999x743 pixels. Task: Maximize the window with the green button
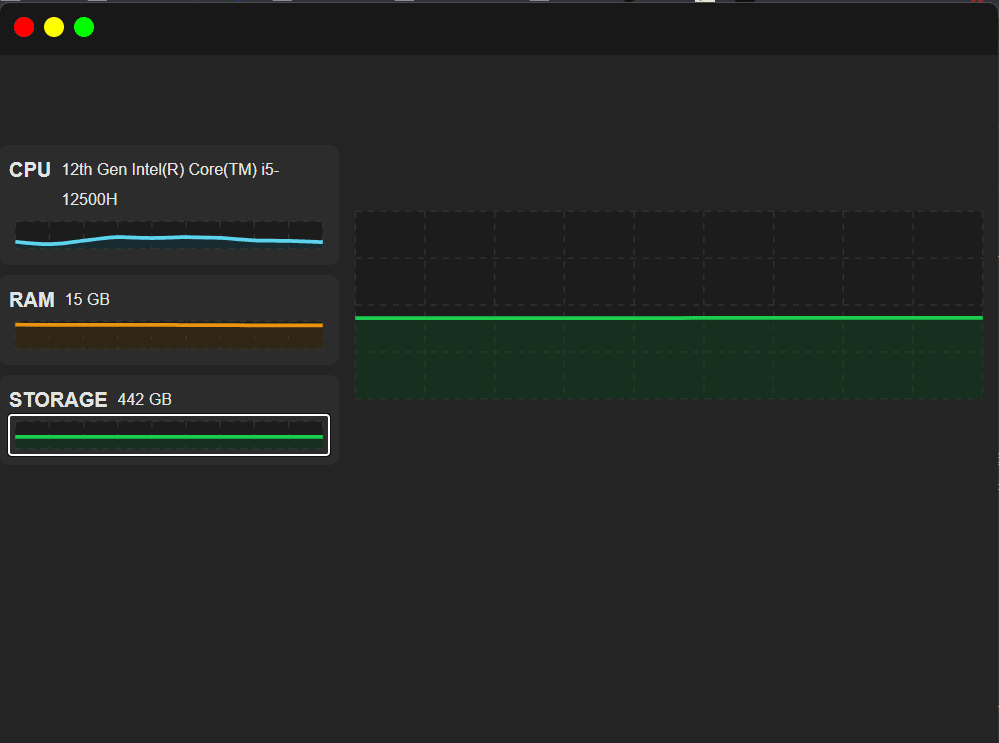(x=84, y=27)
